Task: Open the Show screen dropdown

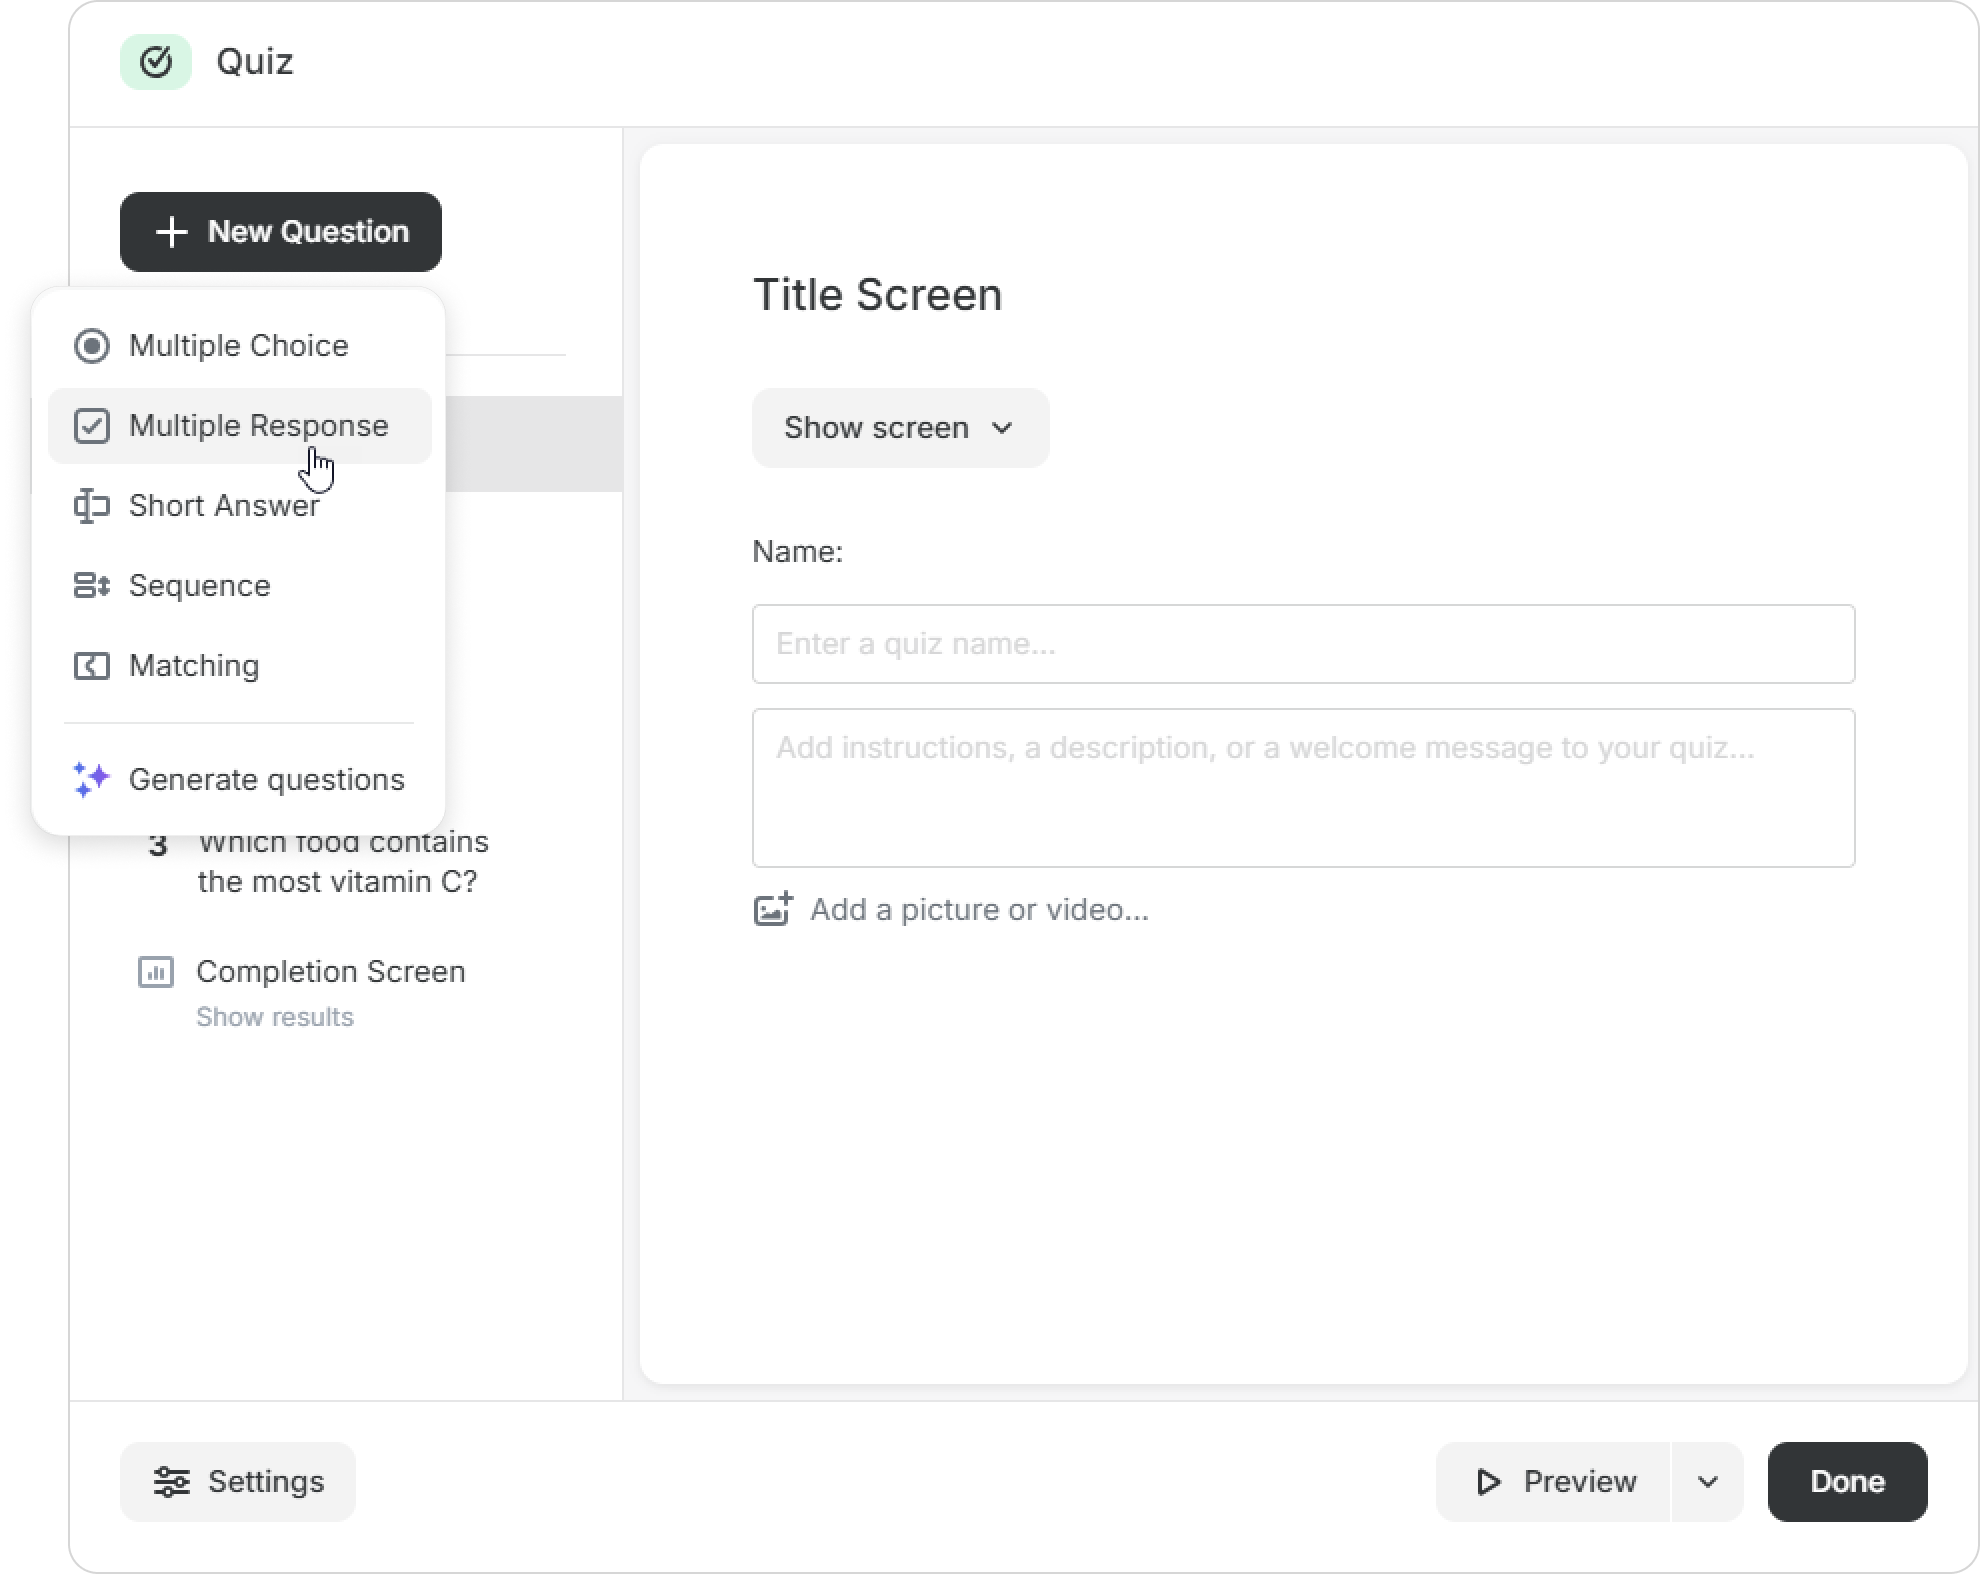Action: (901, 428)
